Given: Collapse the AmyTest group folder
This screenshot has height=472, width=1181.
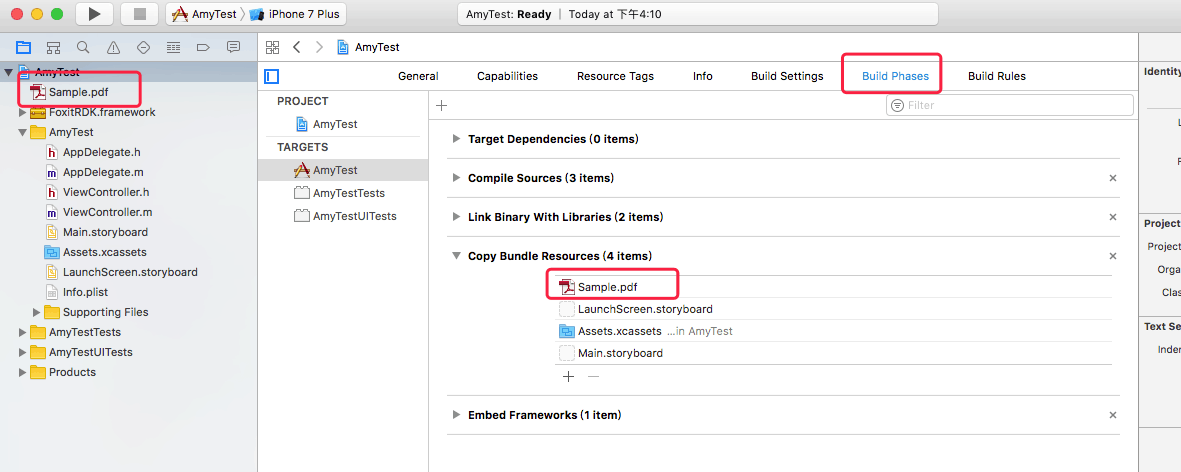Looking at the screenshot, I should coord(22,132).
